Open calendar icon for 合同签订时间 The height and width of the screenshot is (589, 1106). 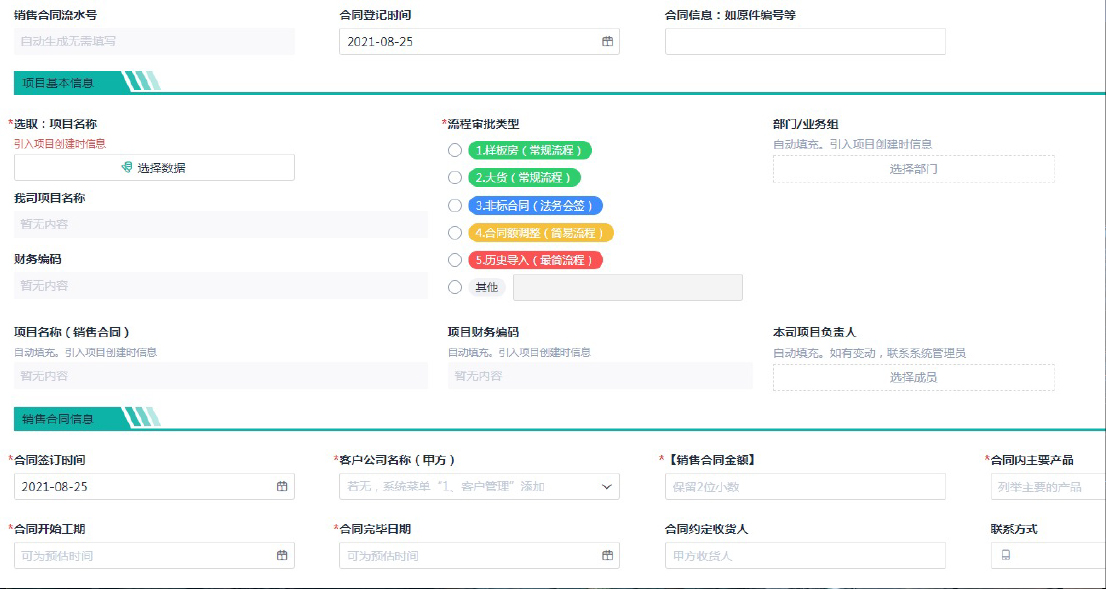(282, 487)
